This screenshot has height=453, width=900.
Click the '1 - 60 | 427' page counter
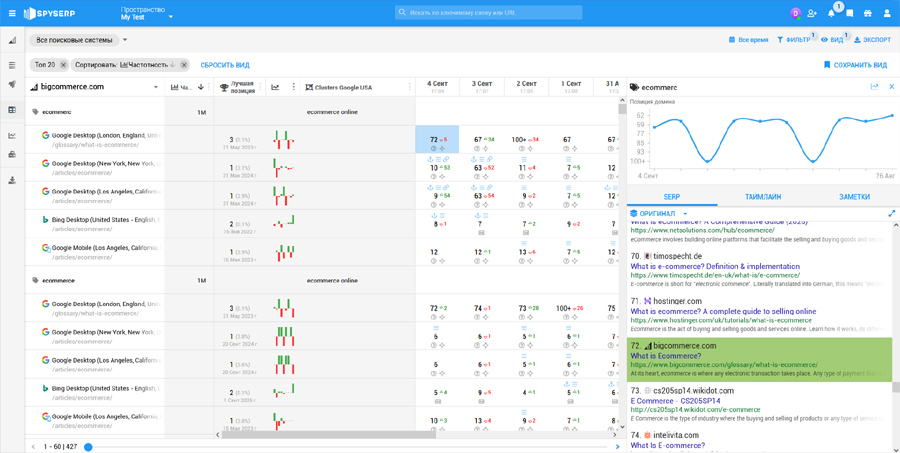[60, 447]
